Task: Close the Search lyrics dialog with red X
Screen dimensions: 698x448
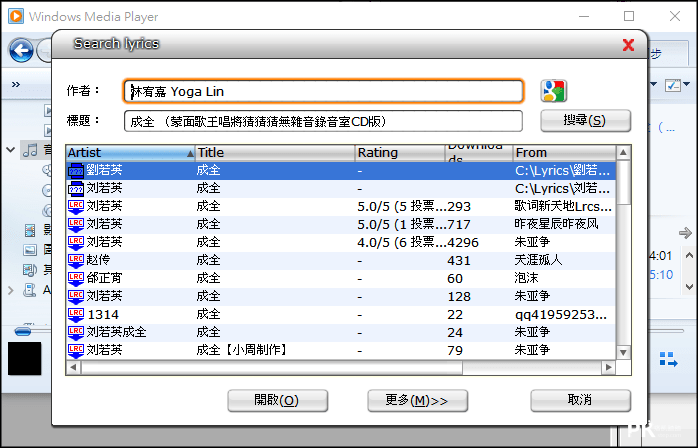Action: [628, 45]
